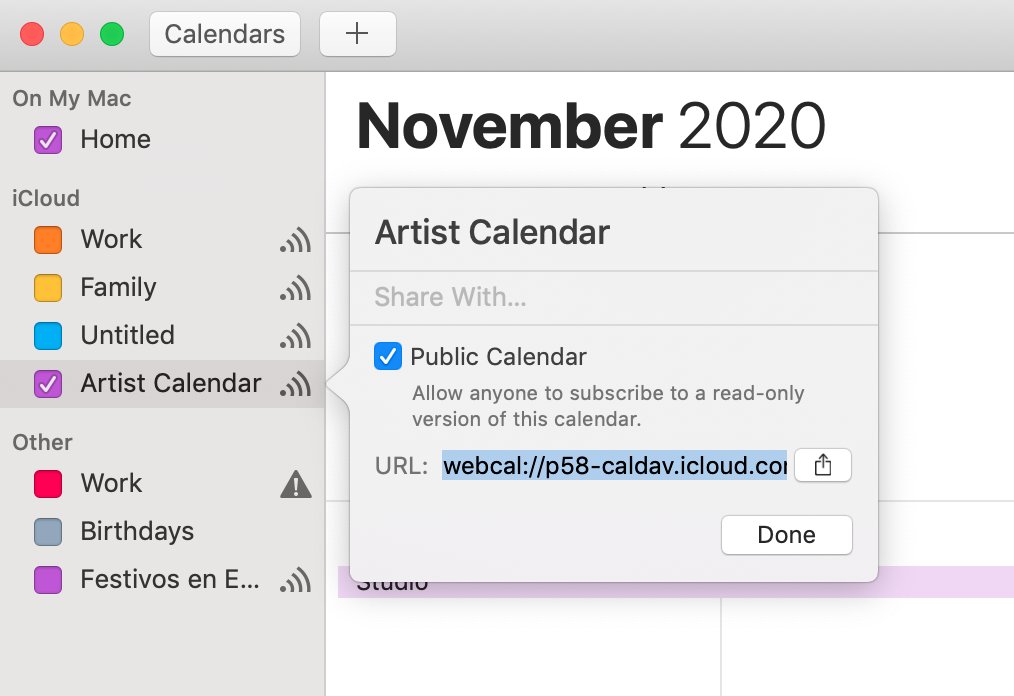Image resolution: width=1014 pixels, height=696 pixels.
Task: Click the sharing icon next to Untitled
Action: (x=296, y=336)
